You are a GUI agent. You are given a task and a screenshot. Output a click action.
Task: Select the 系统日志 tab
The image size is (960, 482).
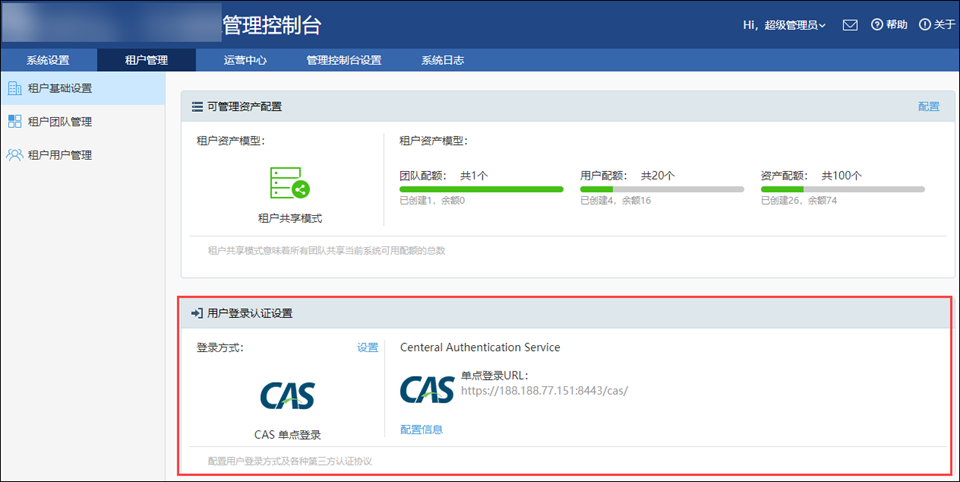click(442, 60)
